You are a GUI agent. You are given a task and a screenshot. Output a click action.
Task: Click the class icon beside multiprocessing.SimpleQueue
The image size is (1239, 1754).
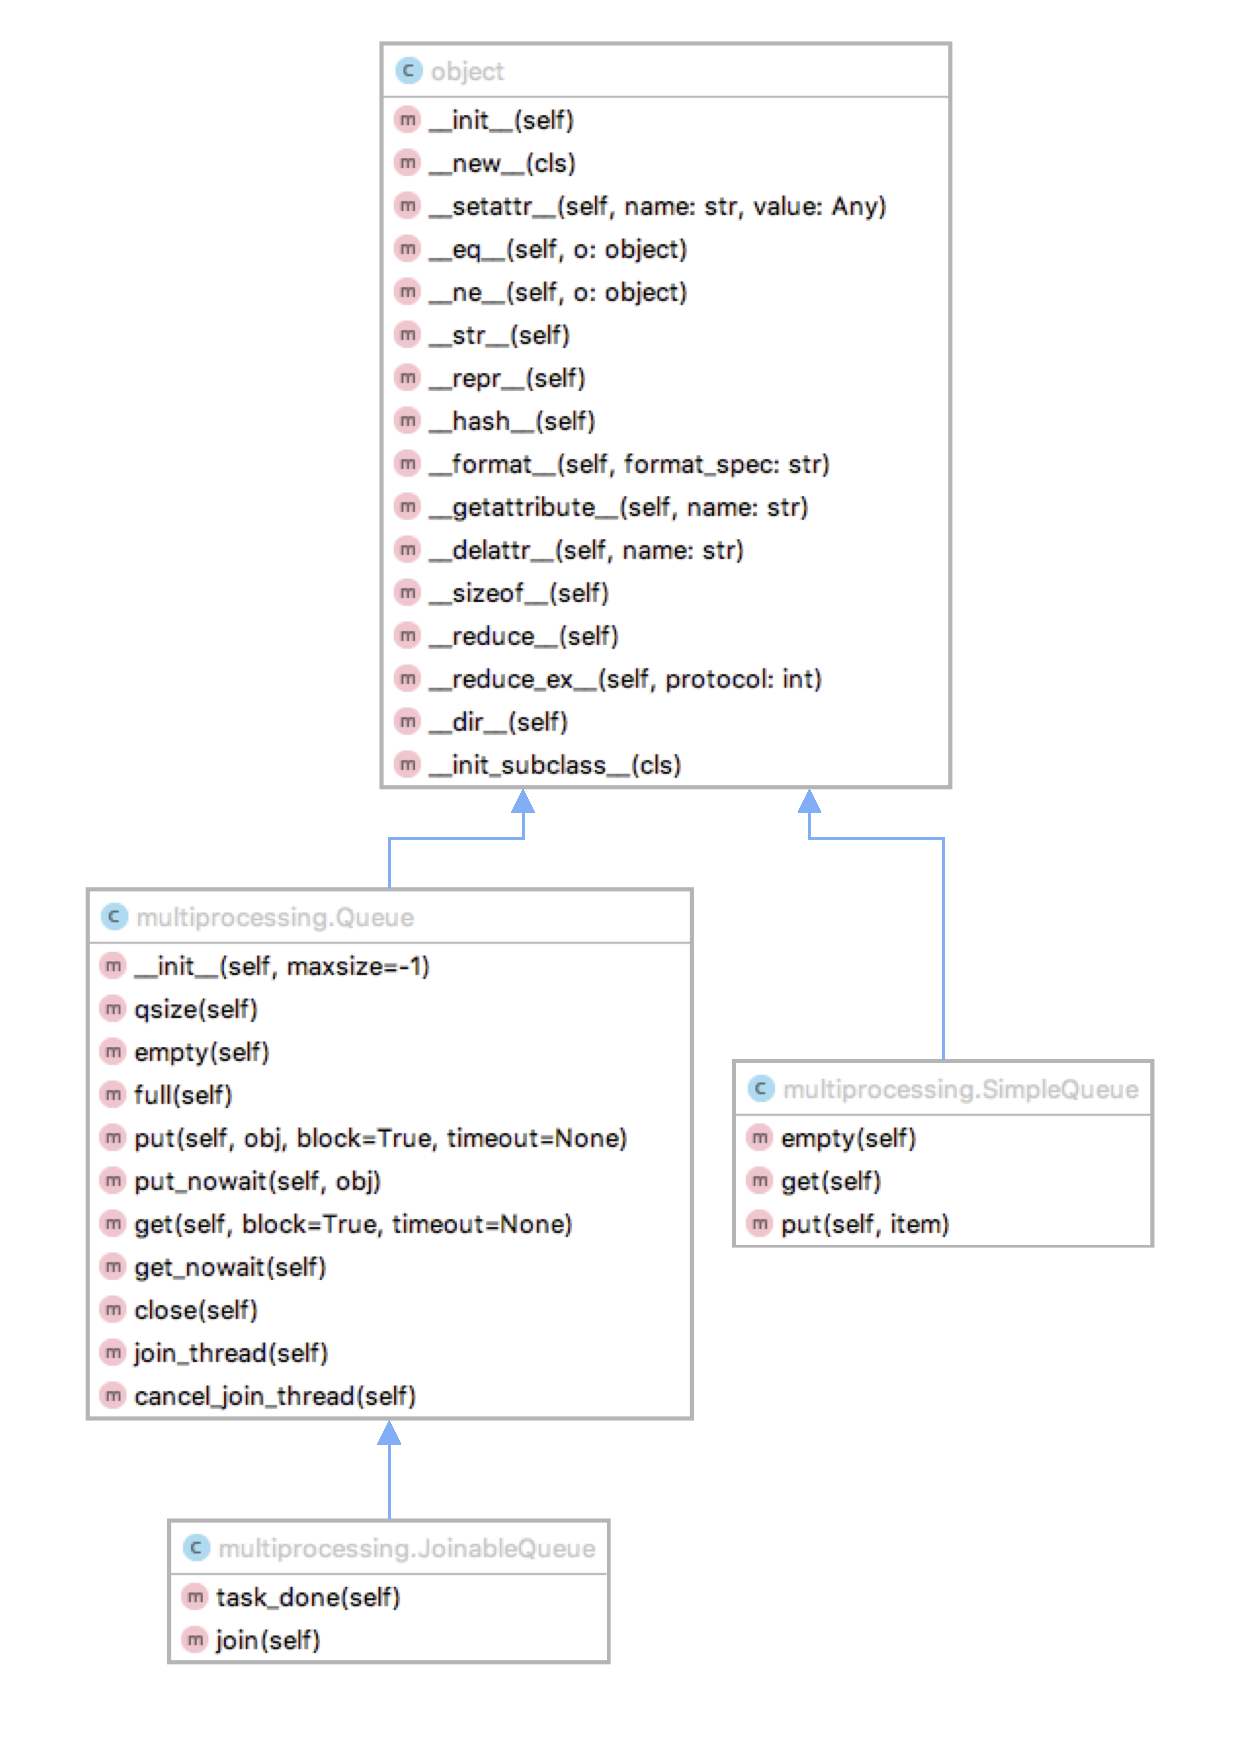(x=761, y=1088)
